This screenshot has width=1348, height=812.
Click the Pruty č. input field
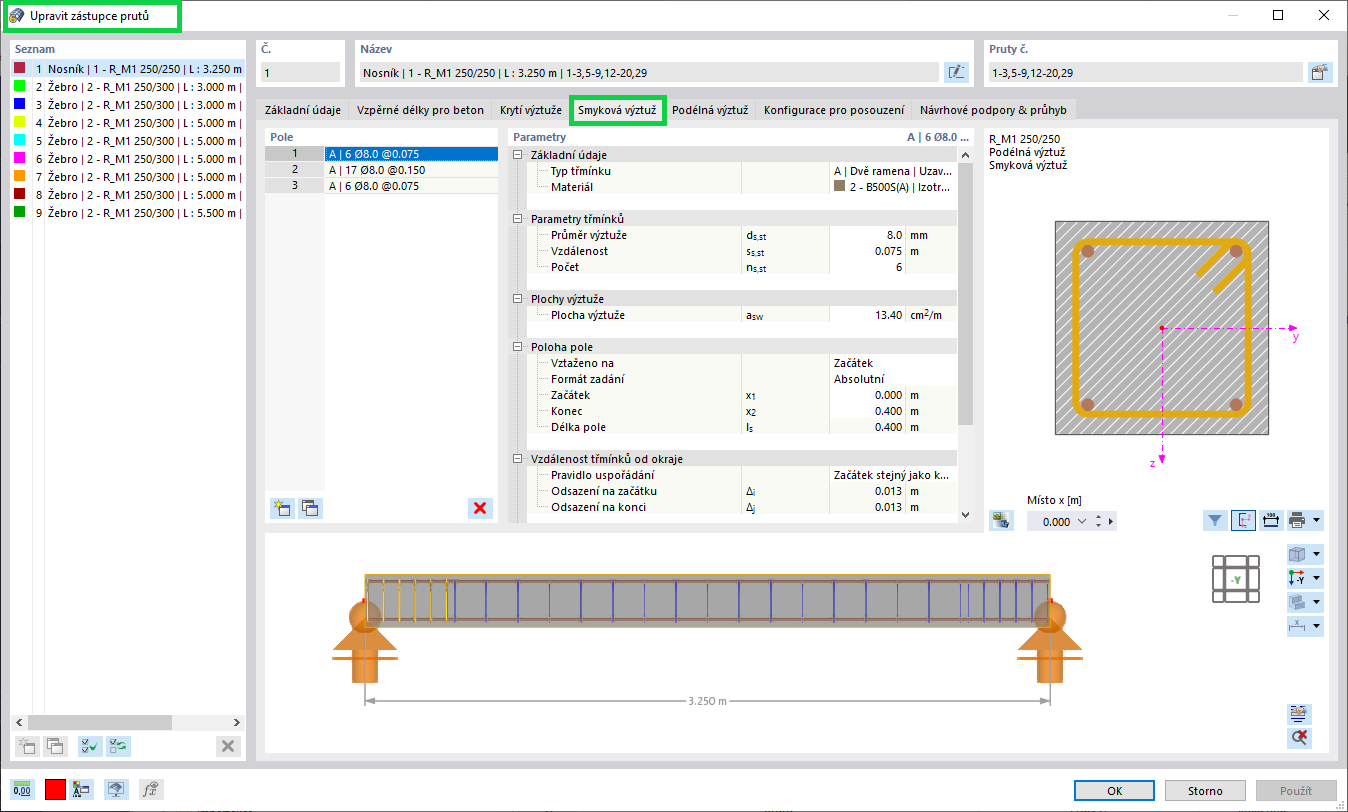[1146, 72]
